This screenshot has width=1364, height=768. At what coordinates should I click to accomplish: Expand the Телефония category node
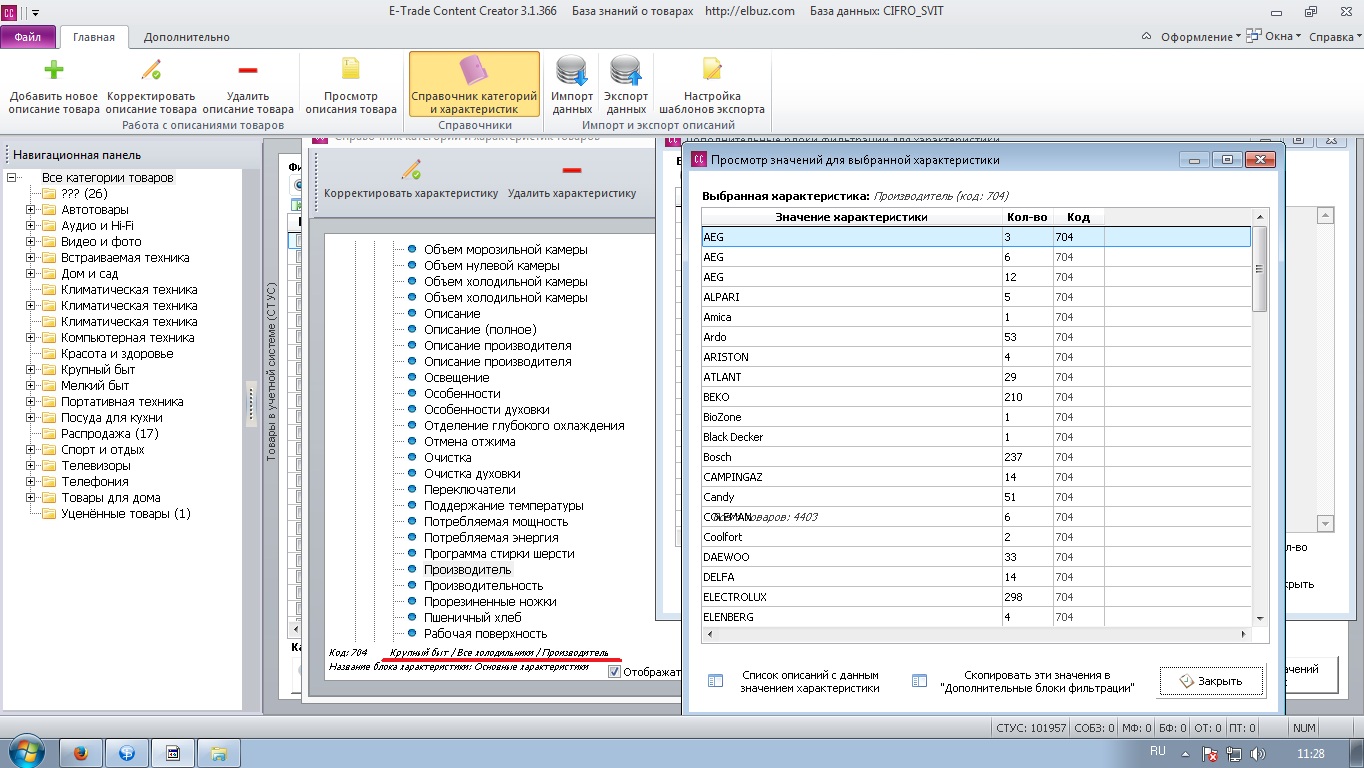click(x=31, y=482)
